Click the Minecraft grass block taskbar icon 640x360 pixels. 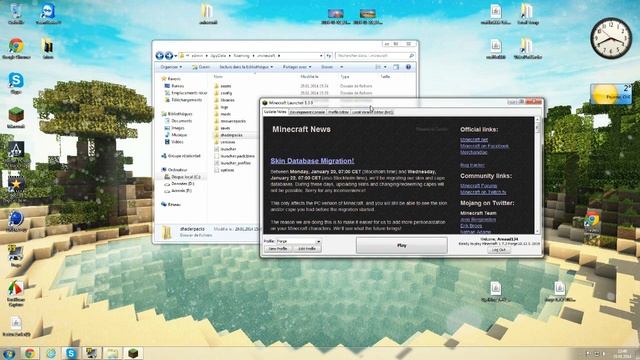click(133, 353)
